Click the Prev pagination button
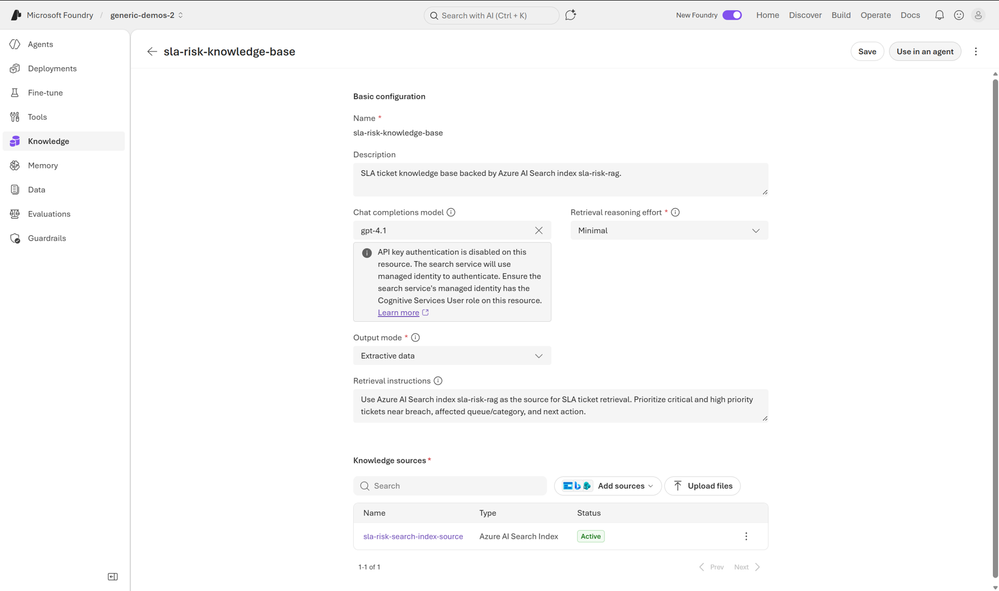Viewport: 999px width, 591px height. pos(711,567)
